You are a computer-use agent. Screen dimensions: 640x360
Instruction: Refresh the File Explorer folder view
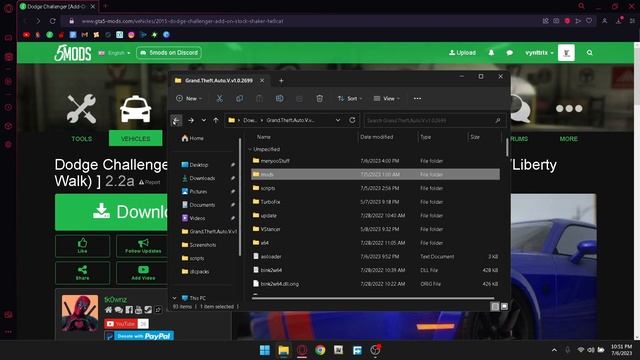point(352,120)
